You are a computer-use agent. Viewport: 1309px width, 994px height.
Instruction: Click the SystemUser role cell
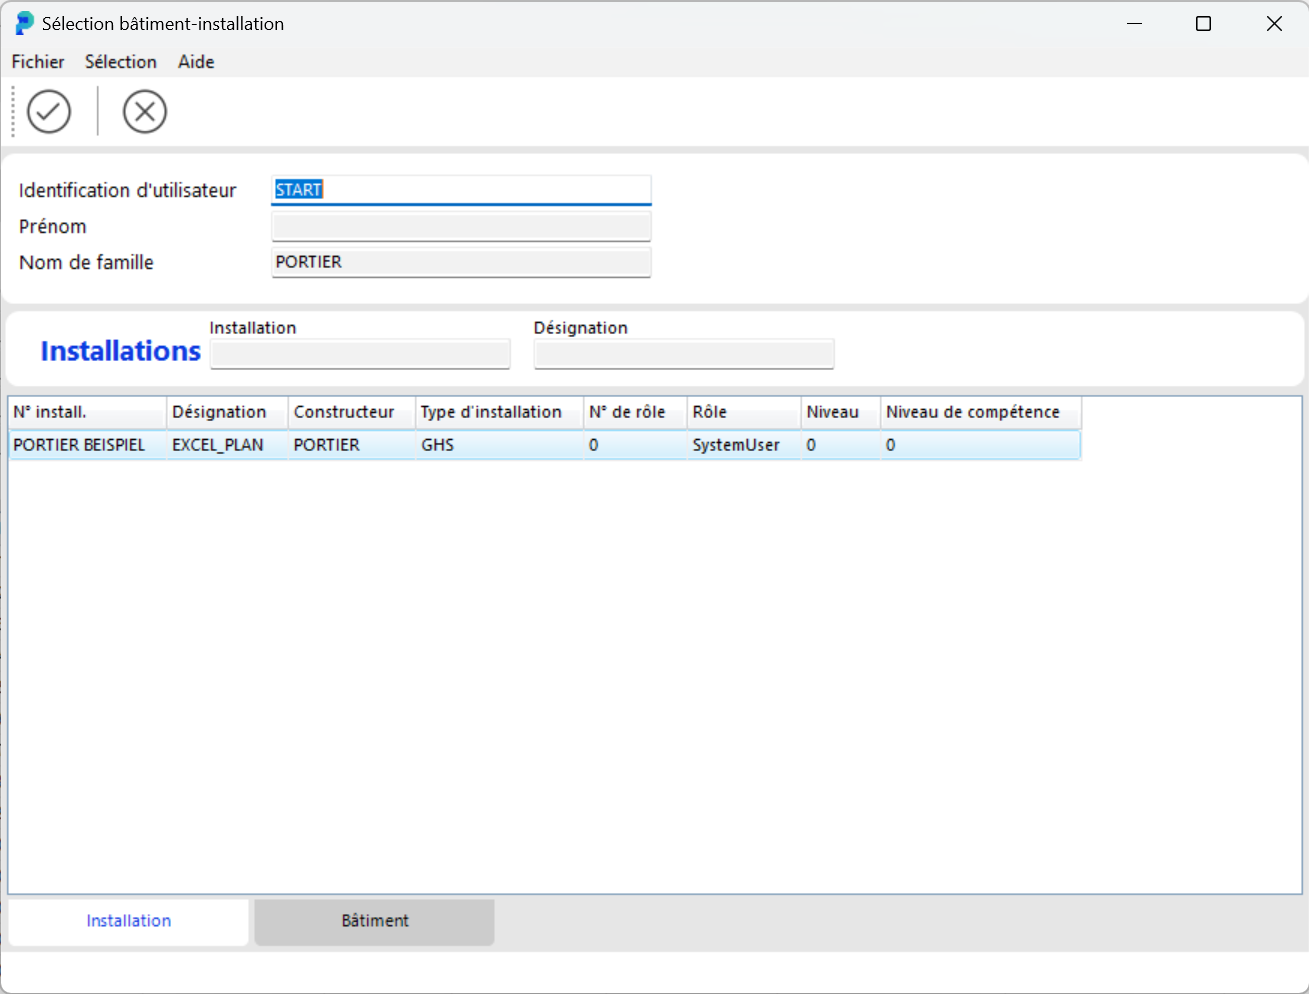pos(744,445)
